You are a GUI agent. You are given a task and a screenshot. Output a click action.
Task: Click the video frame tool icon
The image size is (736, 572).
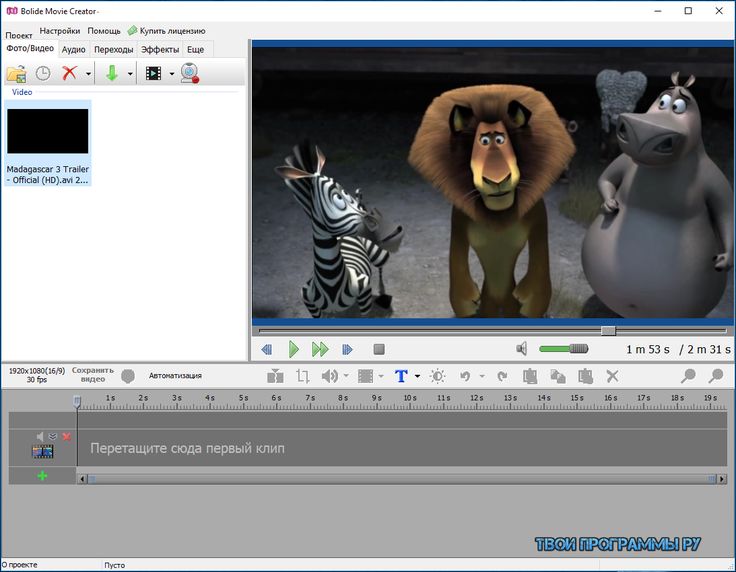click(x=365, y=376)
